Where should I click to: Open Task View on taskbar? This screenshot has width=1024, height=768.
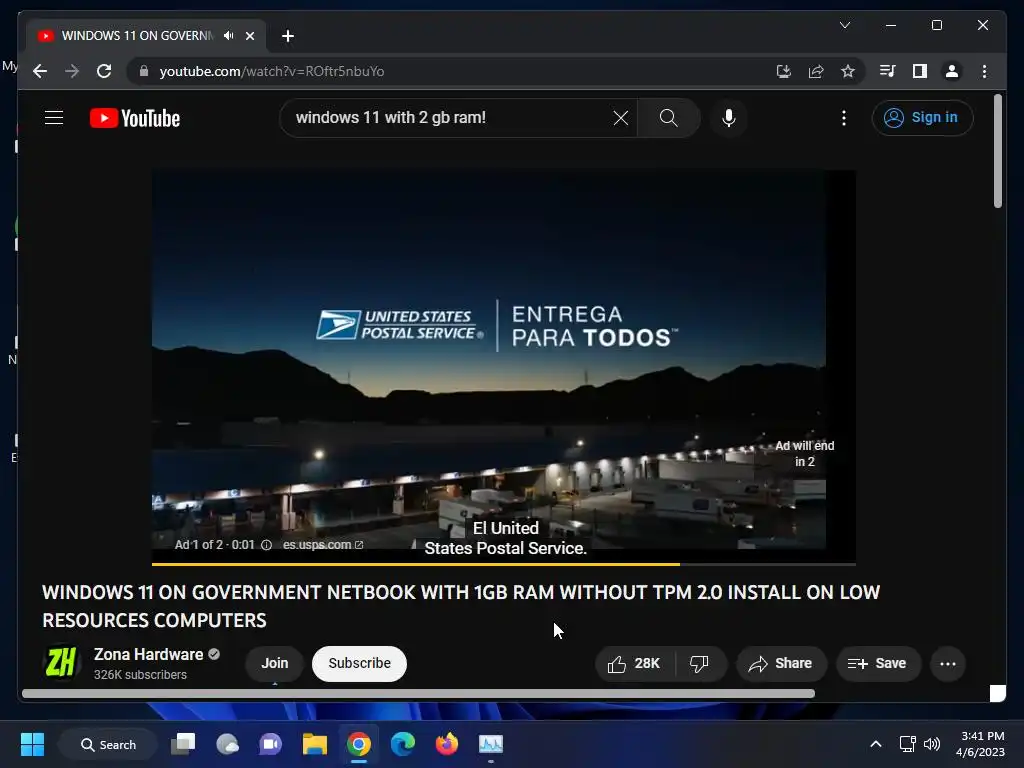[x=184, y=744]
